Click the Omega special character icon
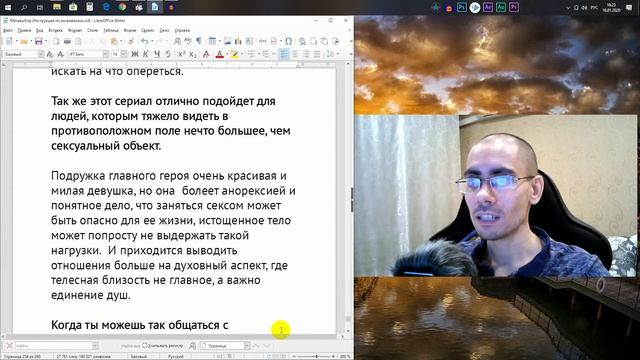640x360 pixels. (x=289, y=41)
